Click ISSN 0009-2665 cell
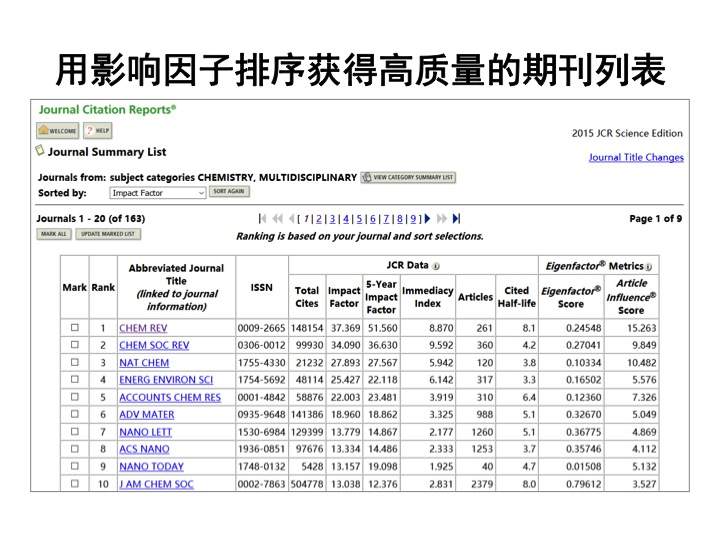 (x=261, y=328)
